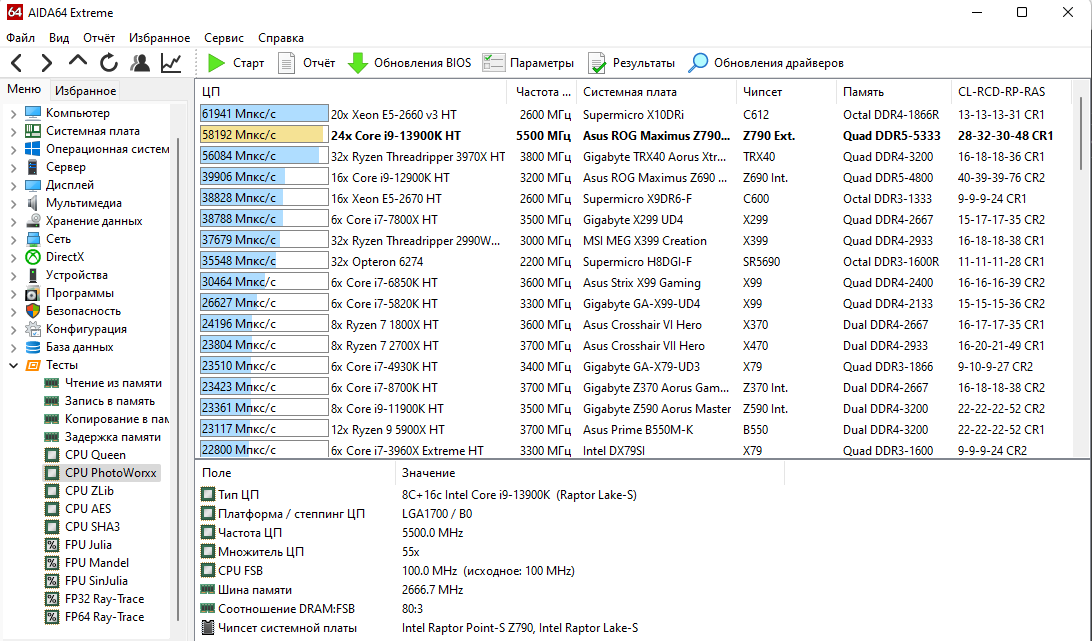The image size is (1092, 641).
Task: Open the Вид menu
Action: 59,38
